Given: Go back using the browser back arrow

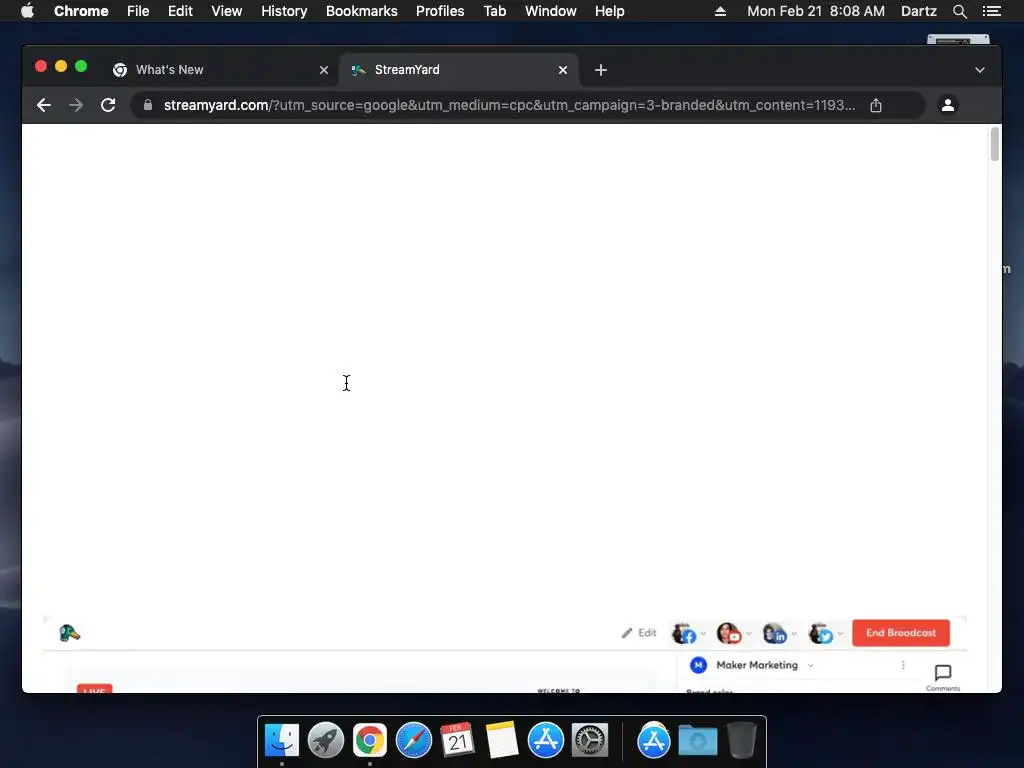Looking at the screenshot, I should (44, 105).
